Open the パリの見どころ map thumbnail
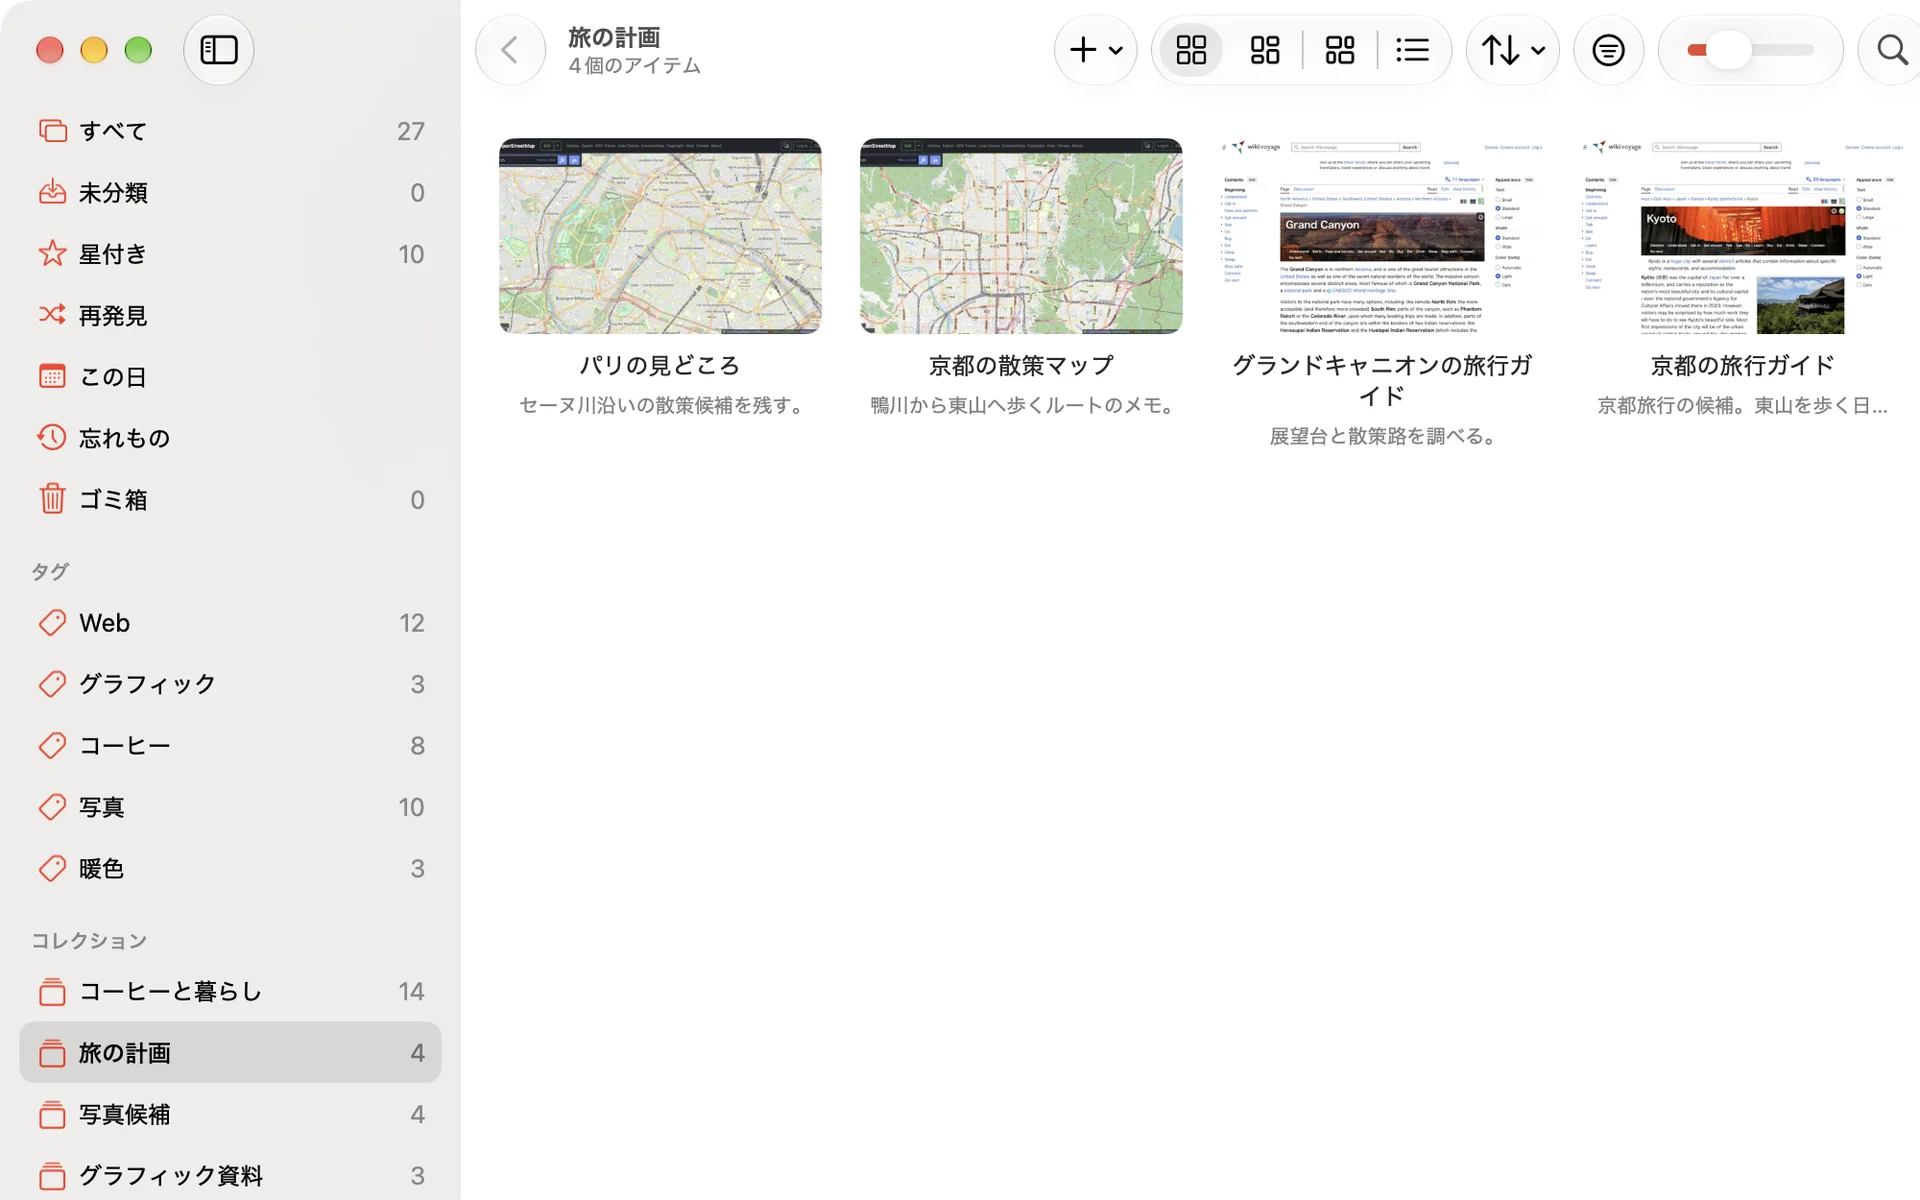 [660, 236]
